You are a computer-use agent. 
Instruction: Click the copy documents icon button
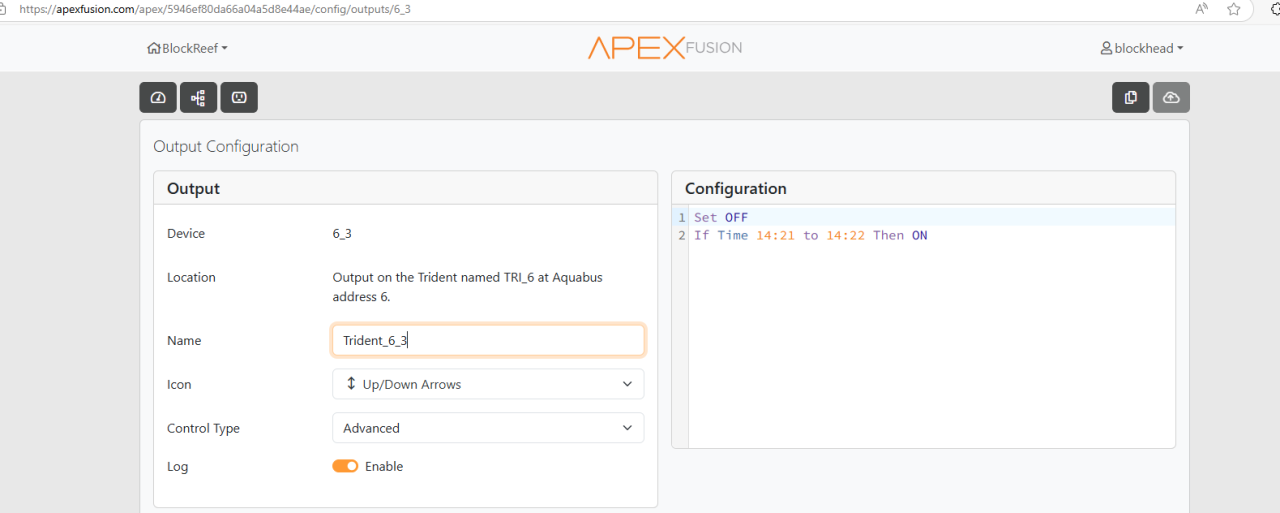[x=1131, y=97]
